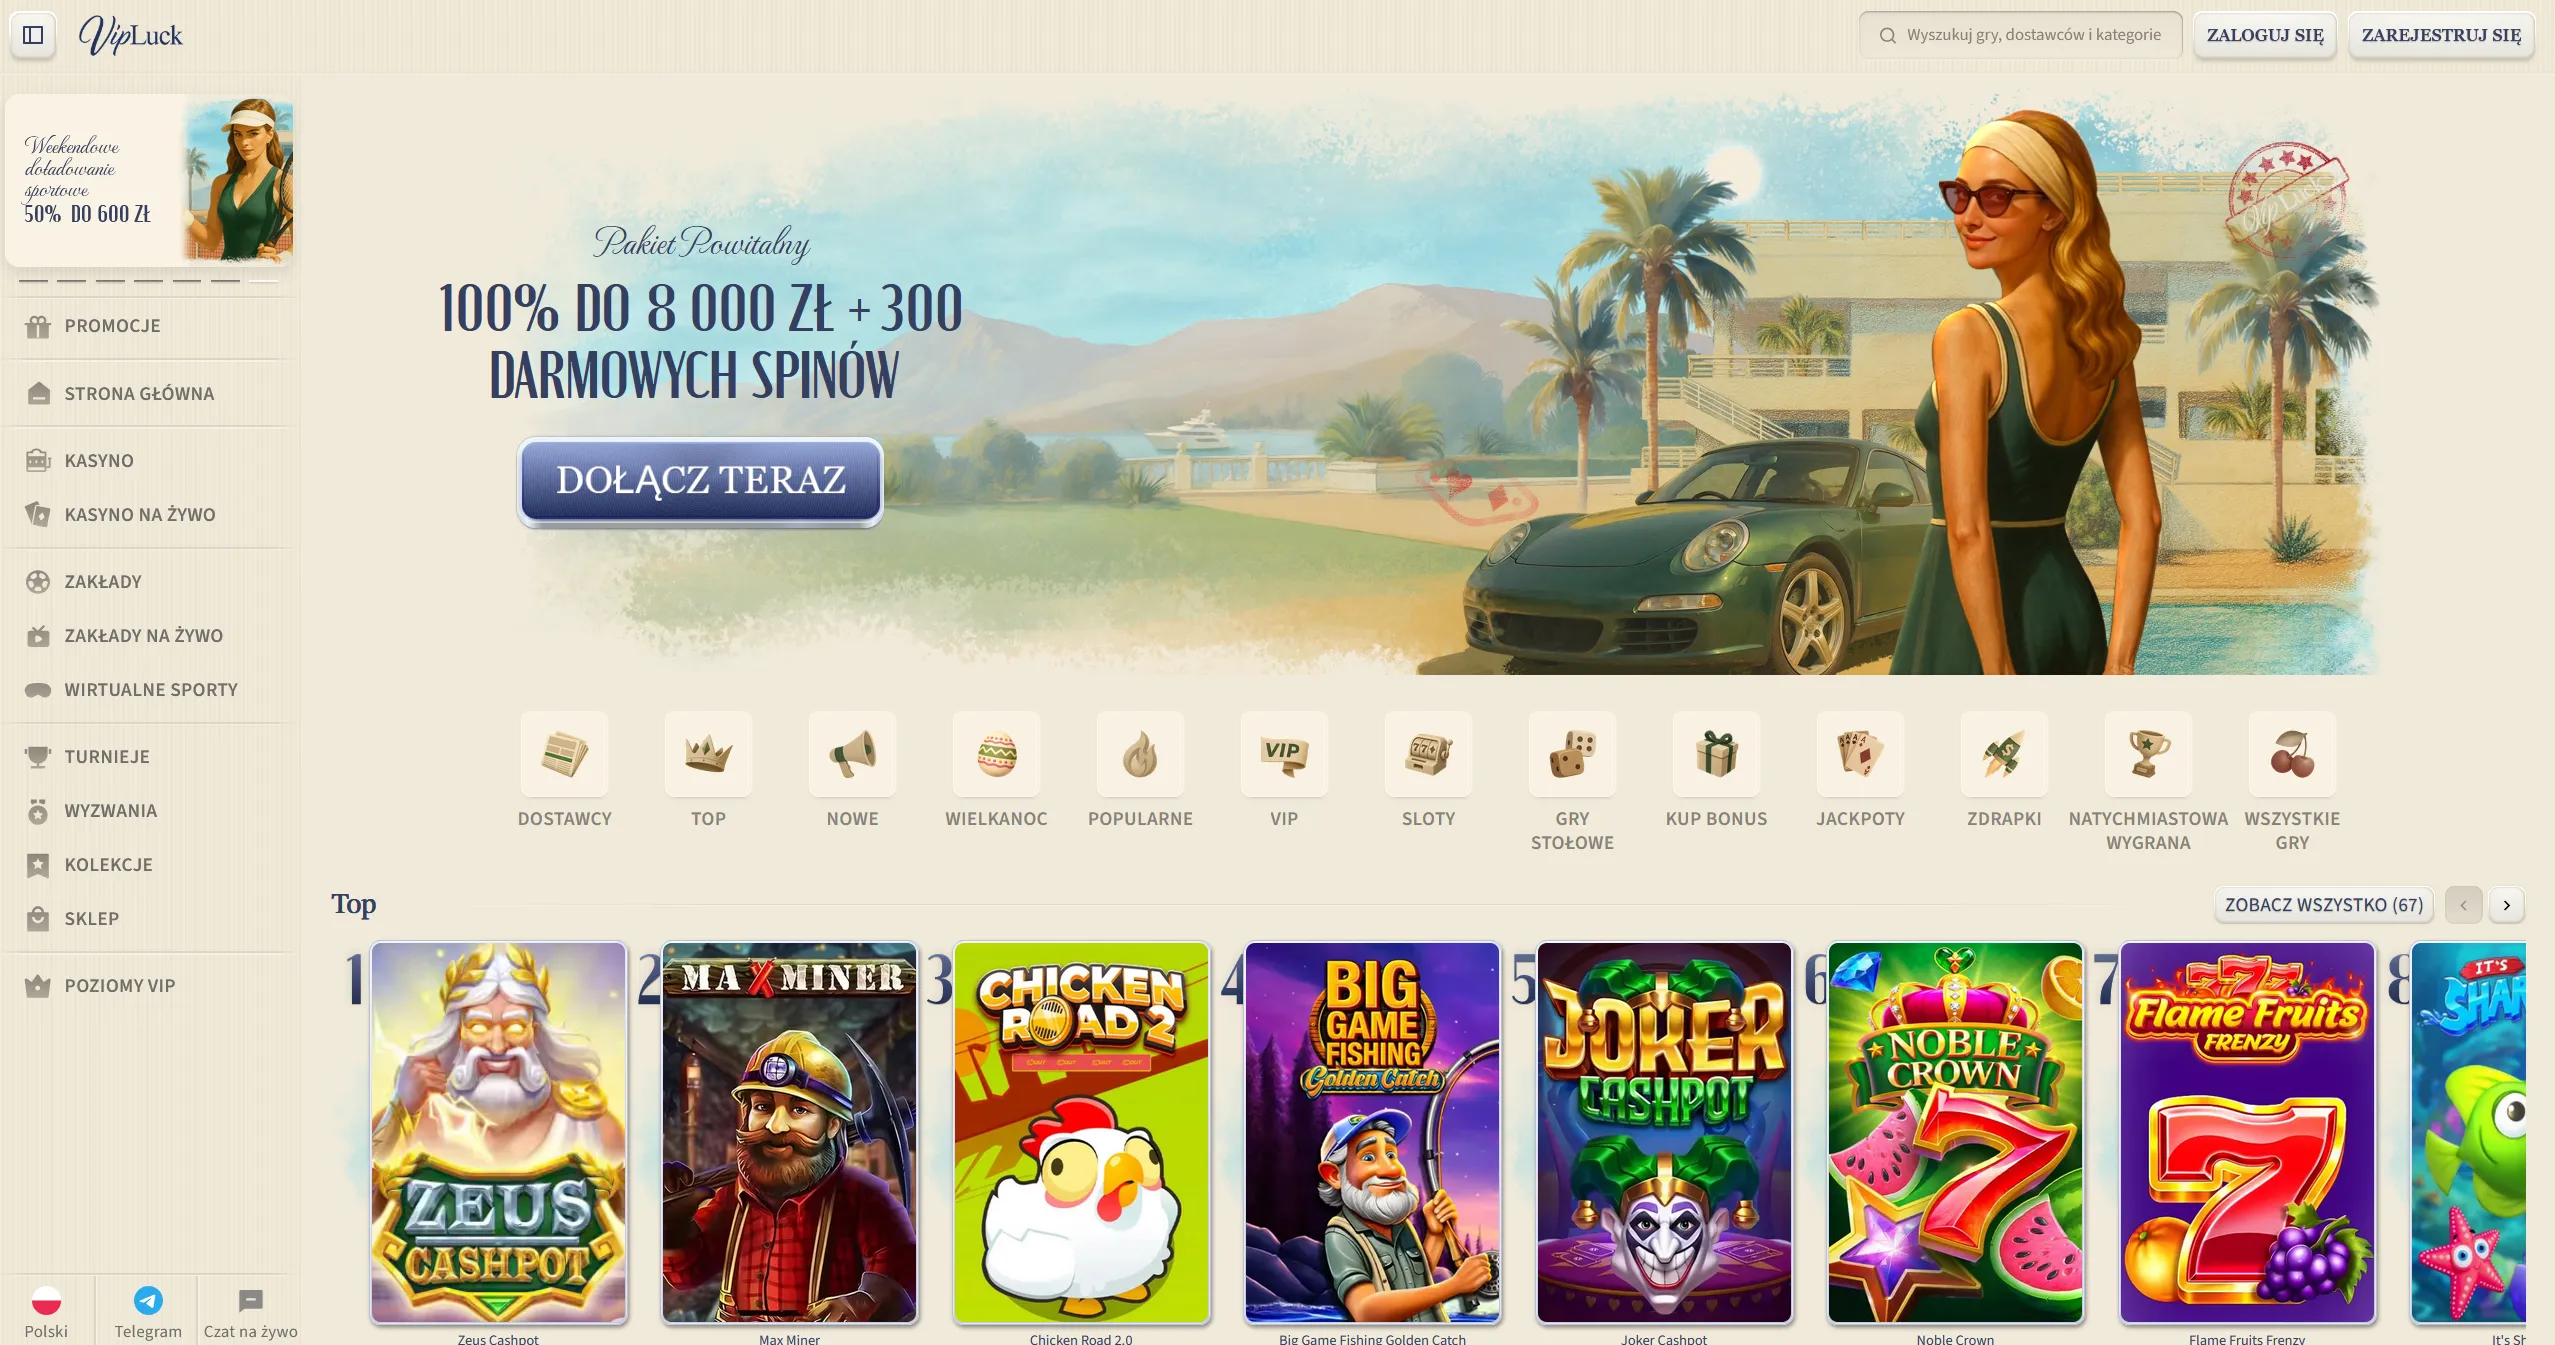
Task: Open the Polski language selector
Action: [46, 1311]
